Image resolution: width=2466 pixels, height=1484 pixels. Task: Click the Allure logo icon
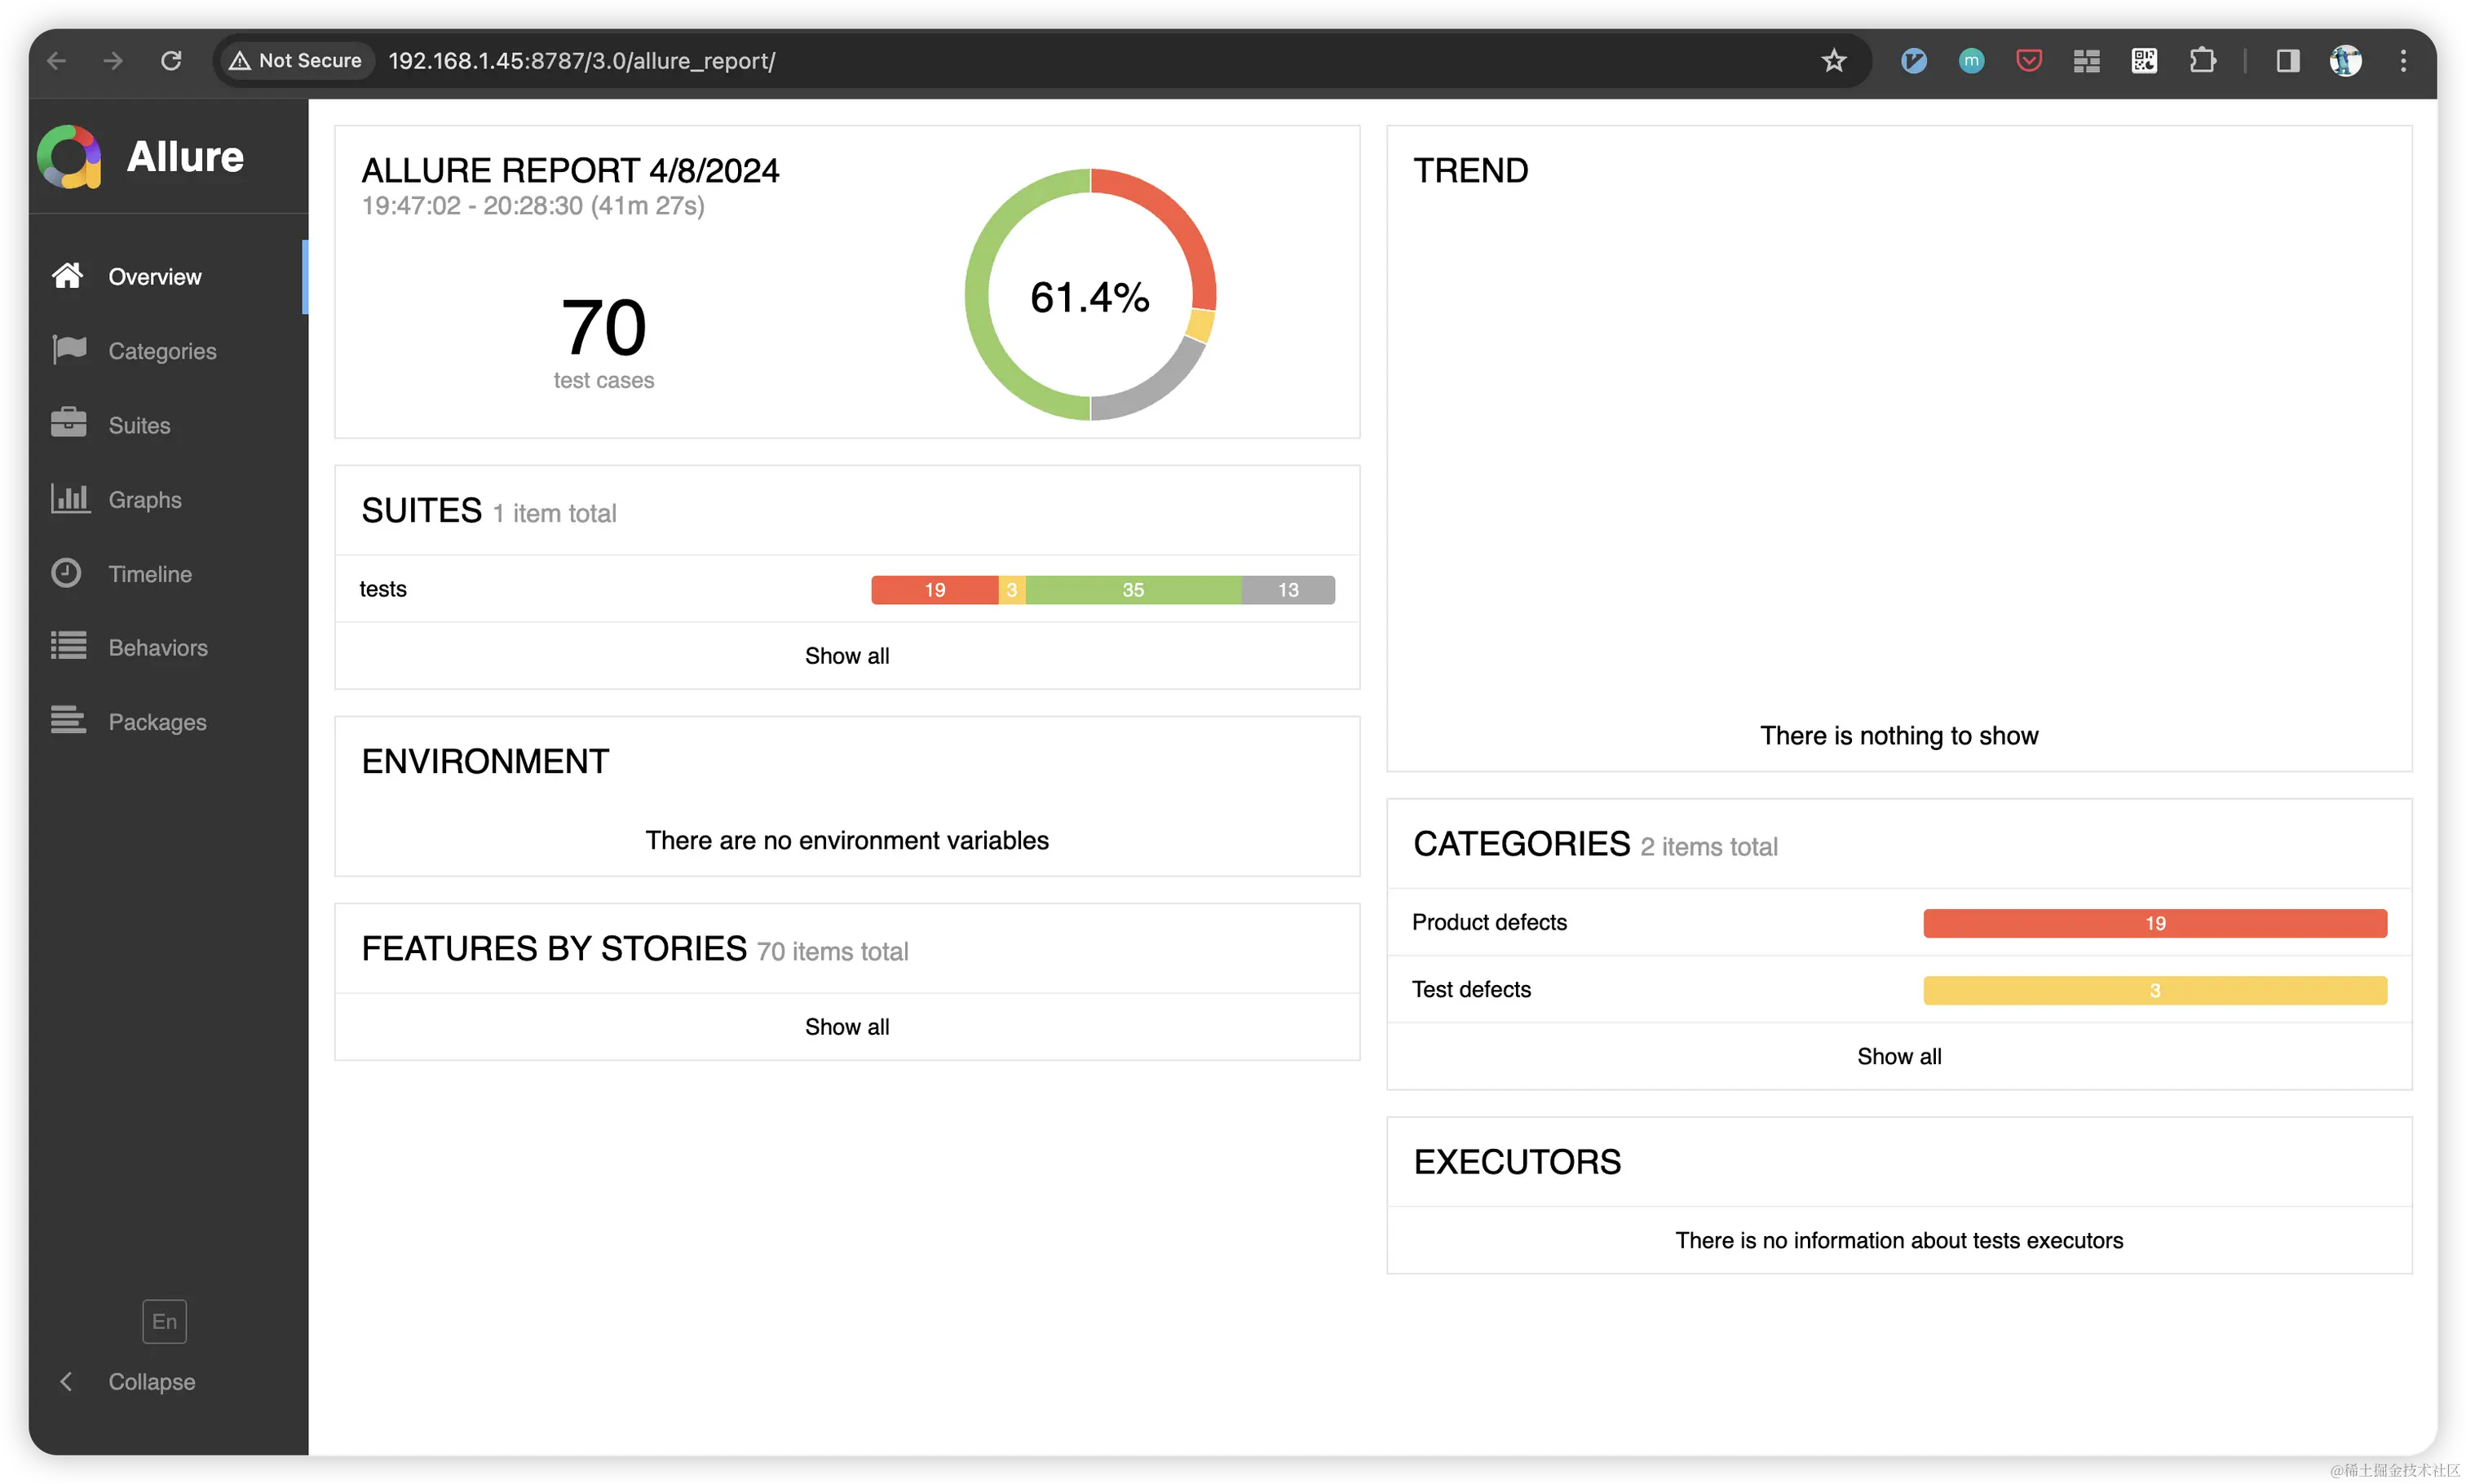69,157
